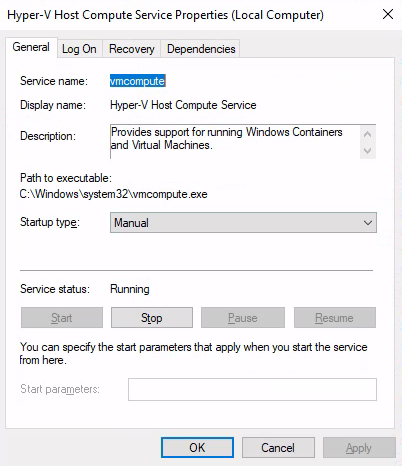Click description scroll down arrow
This screenshot has width=402, height=466.
click(368, 151)
